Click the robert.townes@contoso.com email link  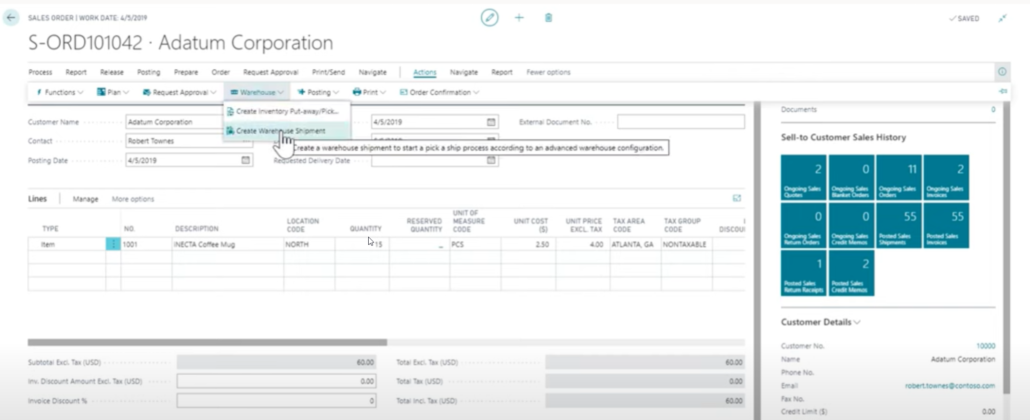[x=950, y=386]
